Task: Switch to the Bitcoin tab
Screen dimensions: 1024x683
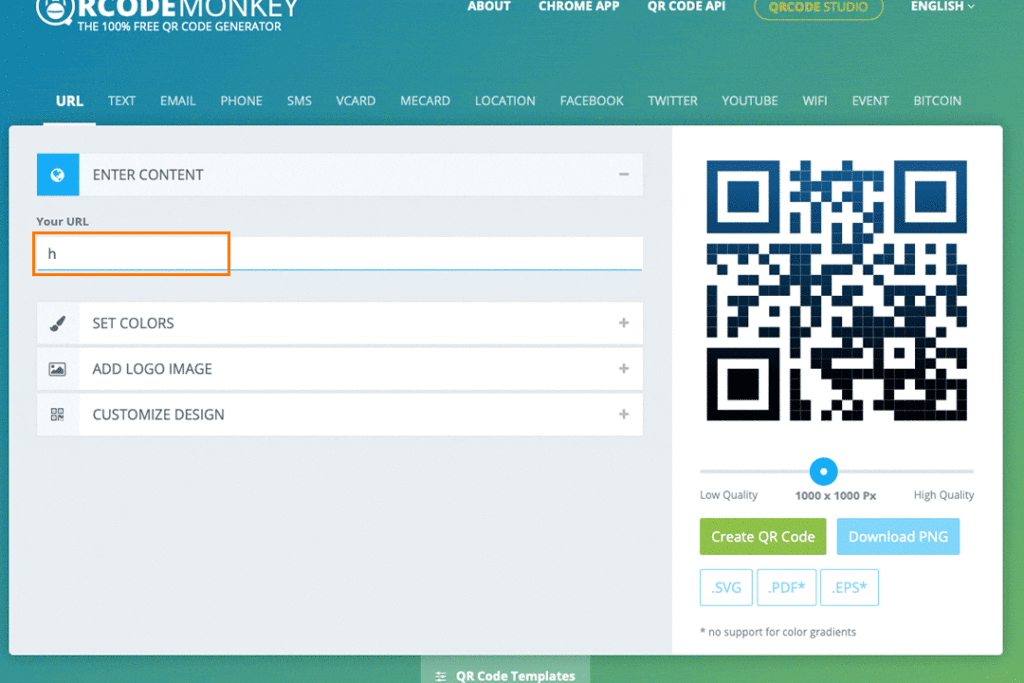Action: tap(937, 101)
